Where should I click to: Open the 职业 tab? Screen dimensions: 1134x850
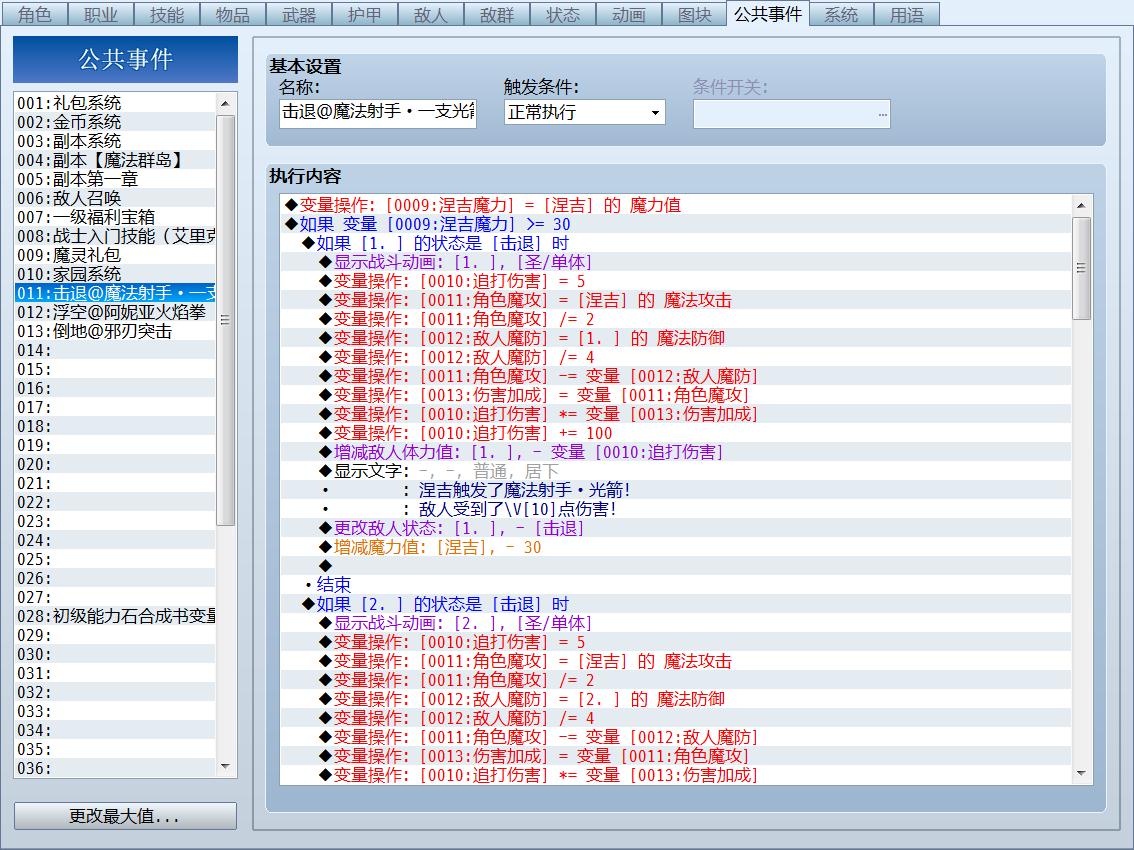tap(101, 14)
